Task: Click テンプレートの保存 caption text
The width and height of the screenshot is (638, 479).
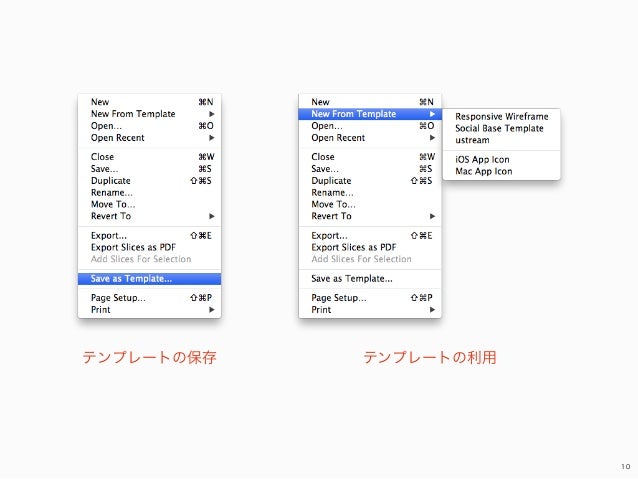Action: click(x=149, y=357)
